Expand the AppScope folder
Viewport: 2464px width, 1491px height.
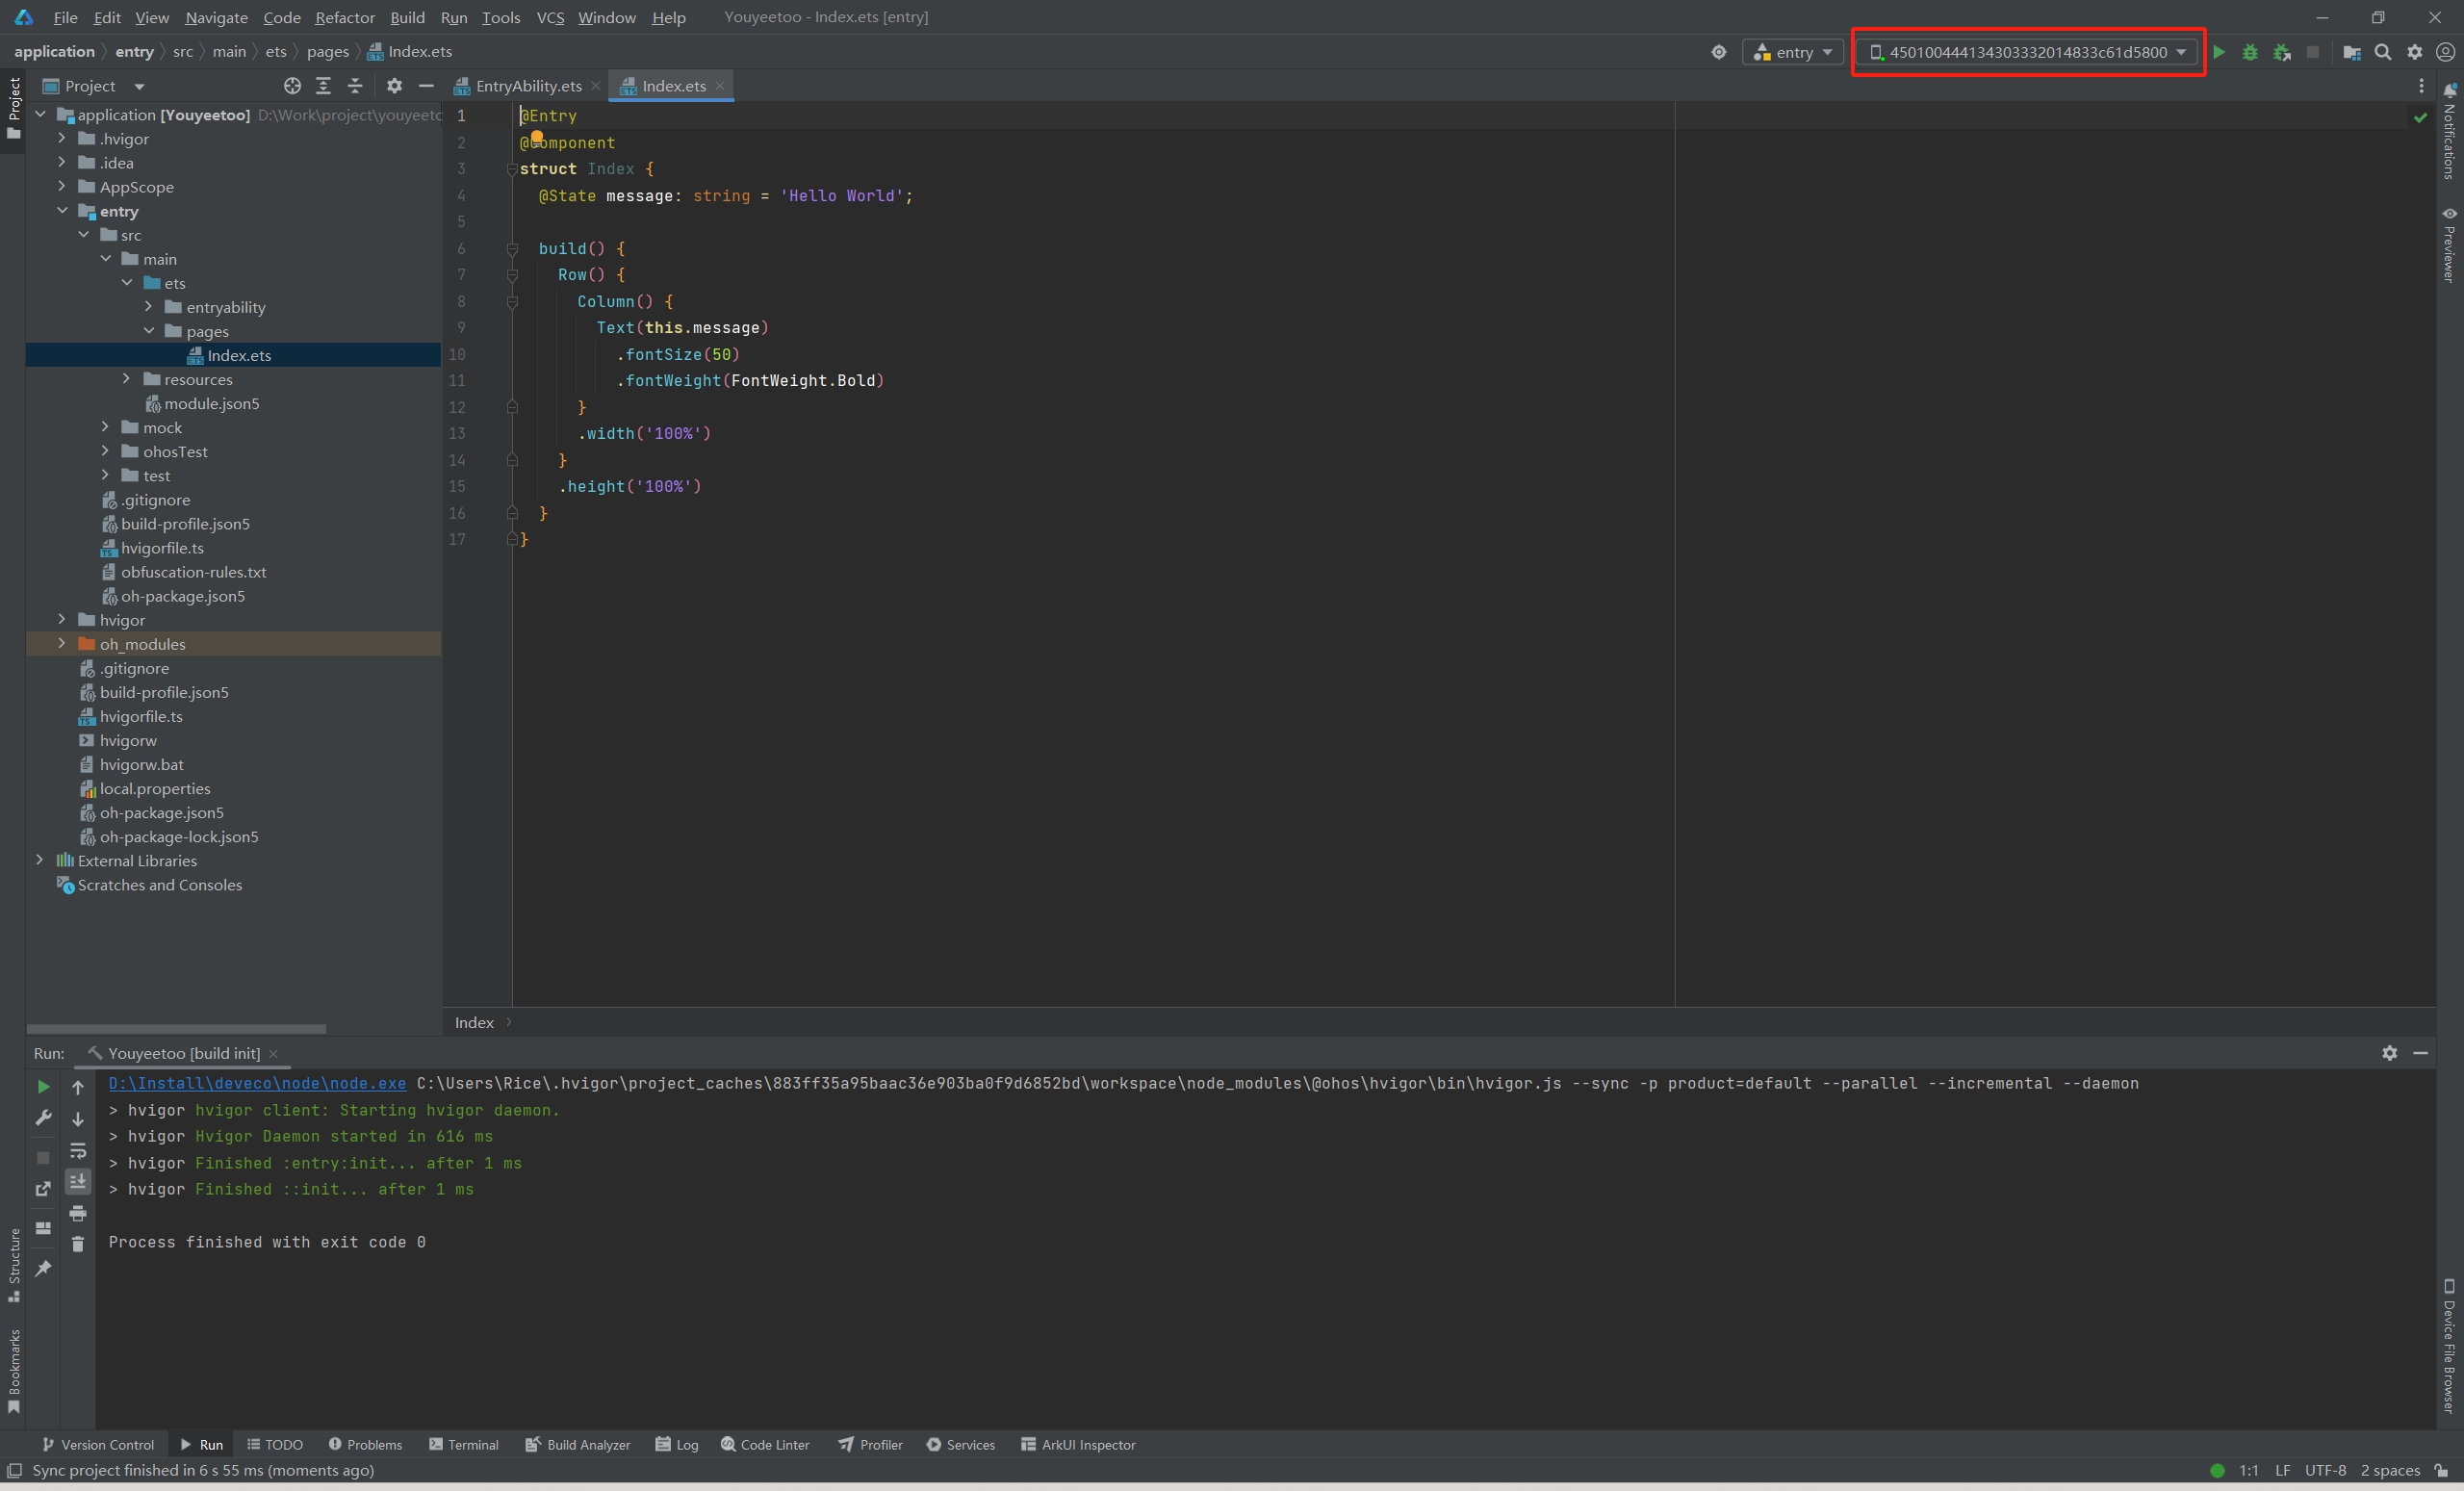point(62,186)
